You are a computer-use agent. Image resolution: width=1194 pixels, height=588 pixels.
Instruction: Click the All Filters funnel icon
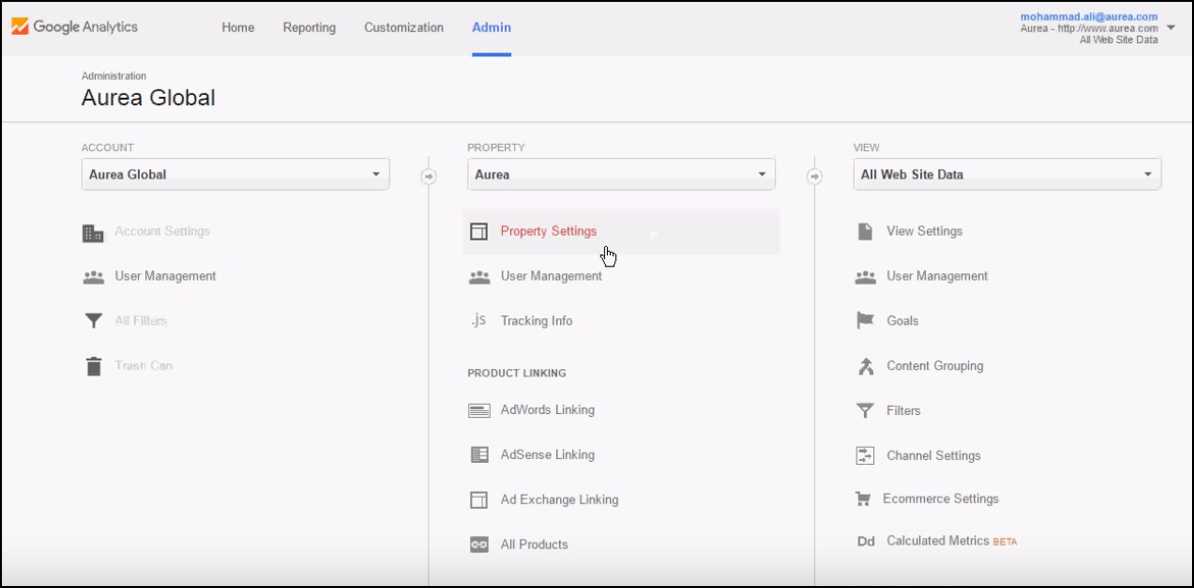click(x=93, y=321)
